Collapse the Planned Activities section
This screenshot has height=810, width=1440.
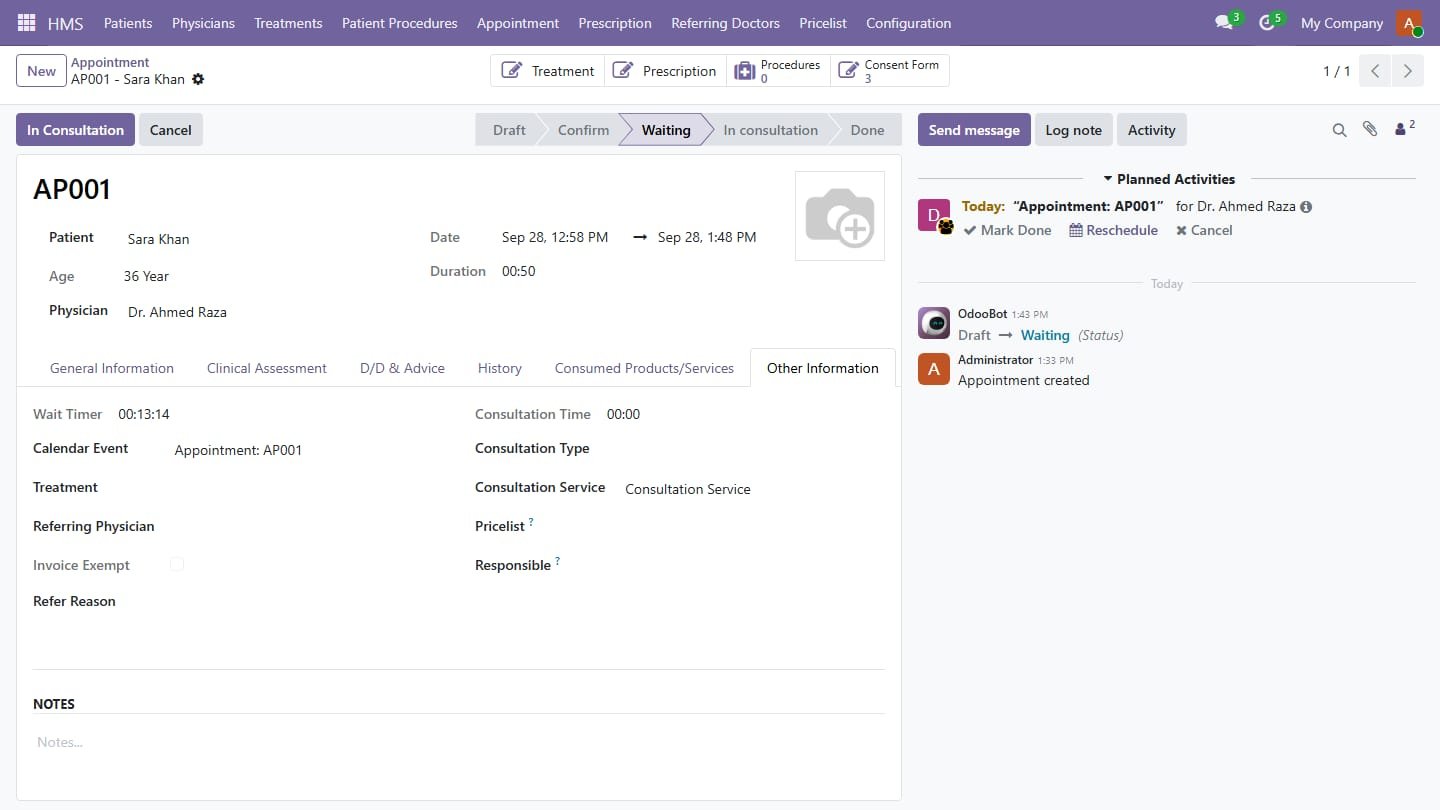1168,179
